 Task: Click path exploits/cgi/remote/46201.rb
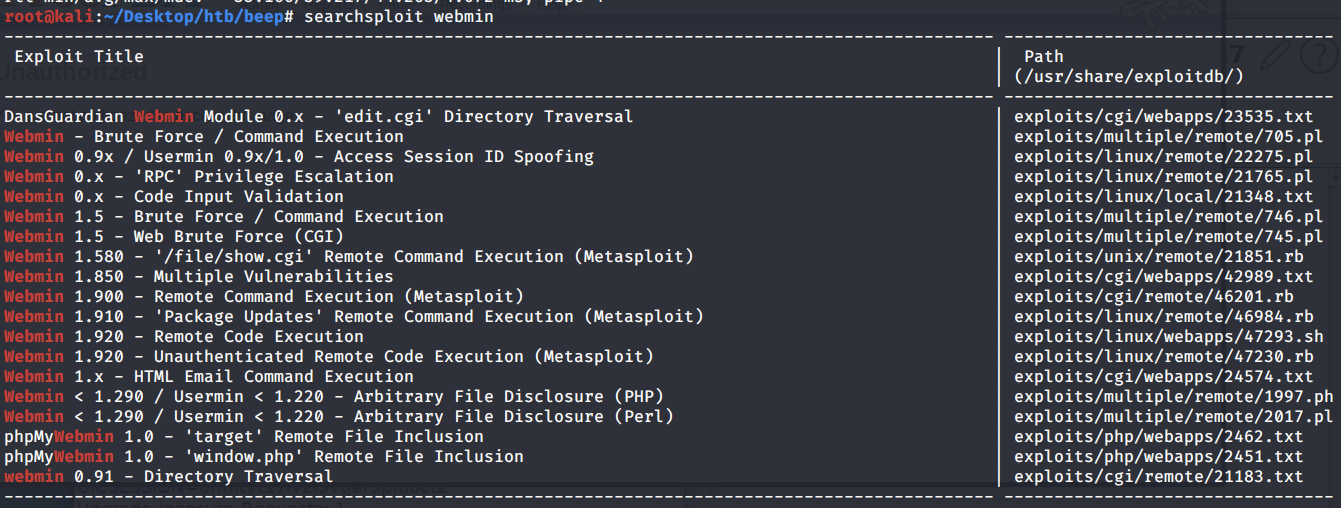coord(1158,297)
